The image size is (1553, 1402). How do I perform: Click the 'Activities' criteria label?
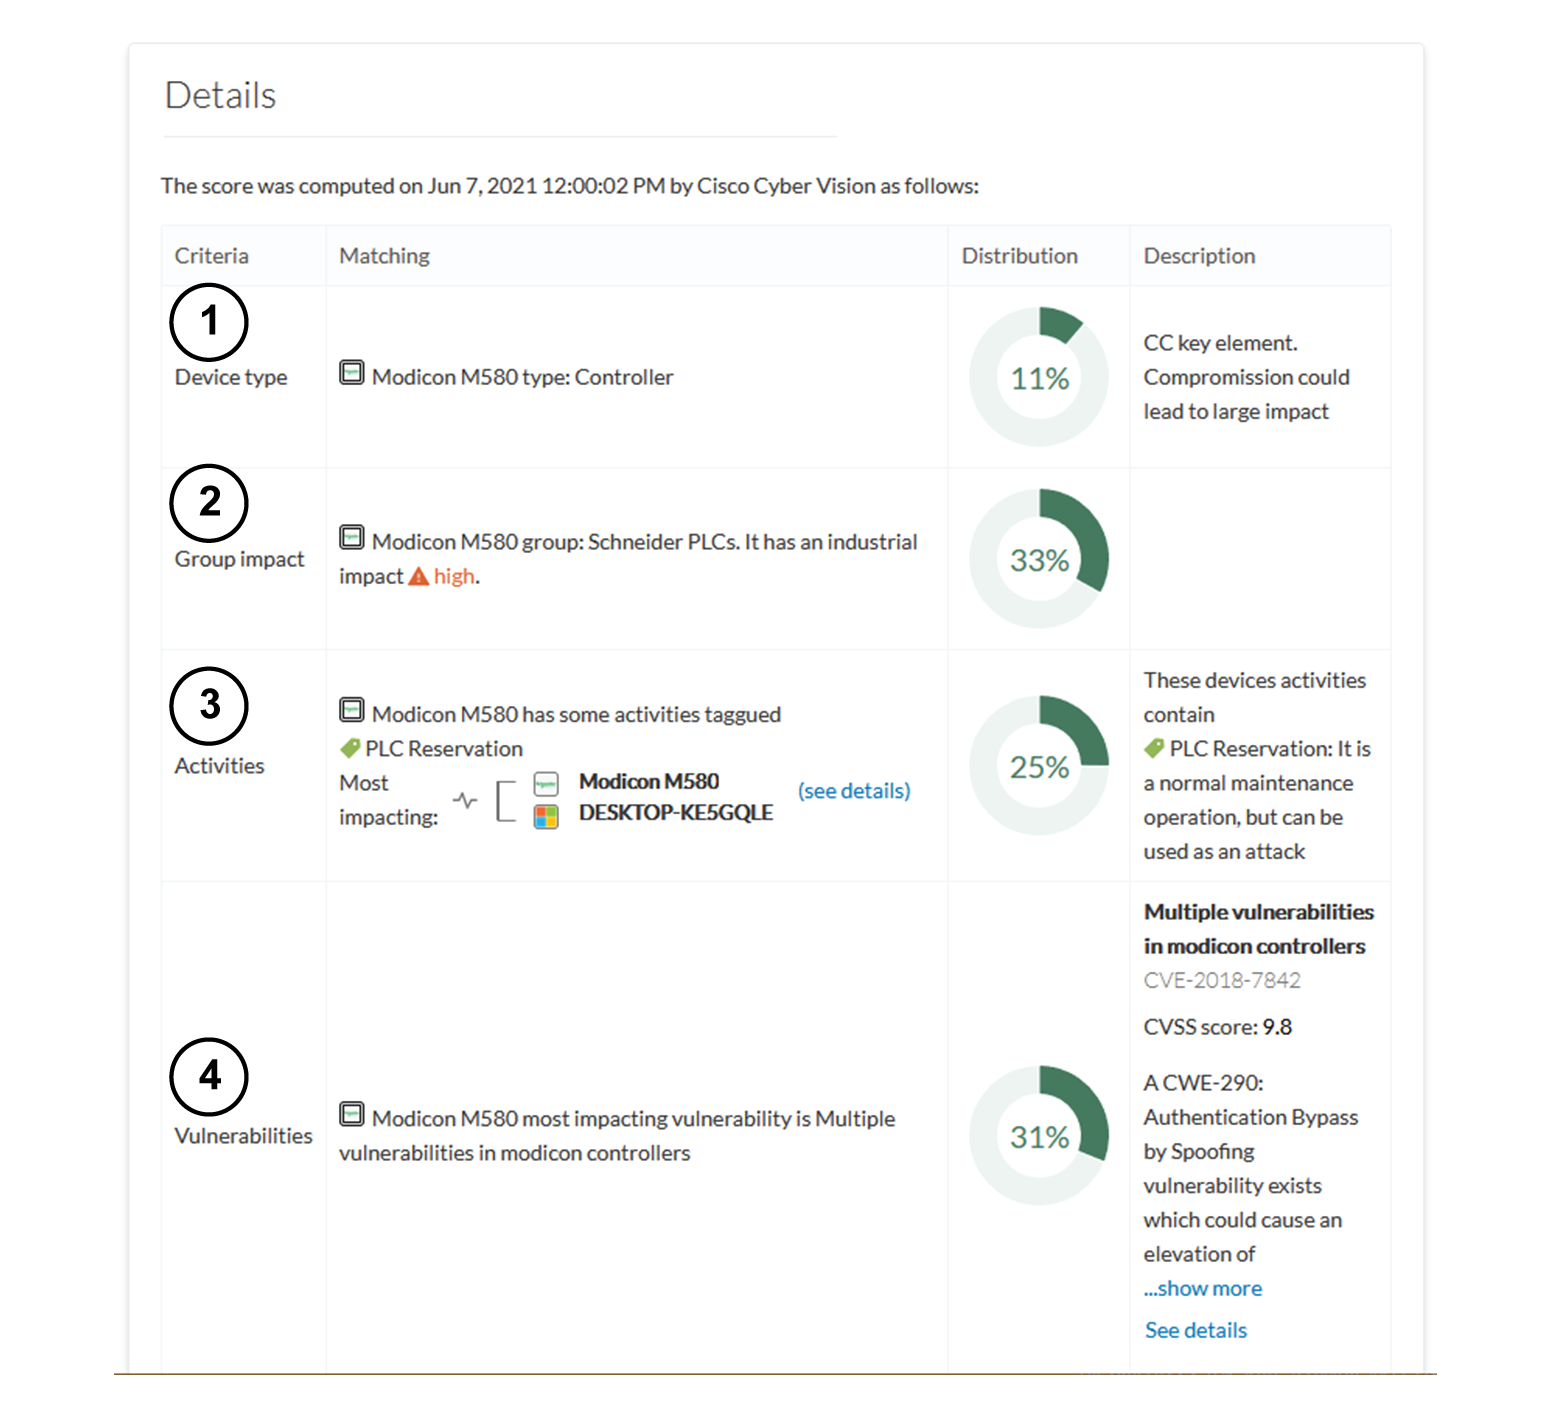[x=219, y=766]
